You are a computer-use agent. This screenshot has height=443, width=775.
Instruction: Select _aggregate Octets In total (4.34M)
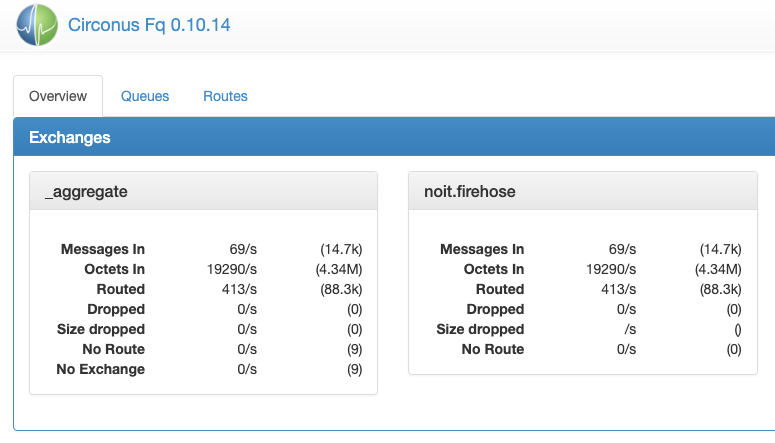(339, 269)
